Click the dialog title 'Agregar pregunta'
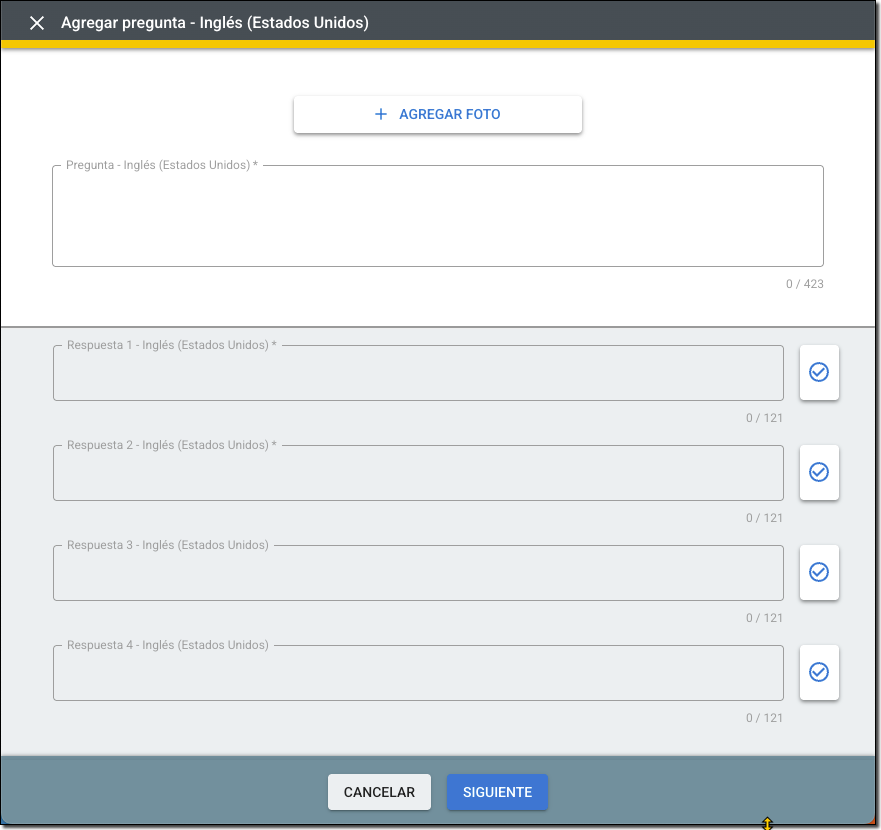 click(x=214, y=23)
